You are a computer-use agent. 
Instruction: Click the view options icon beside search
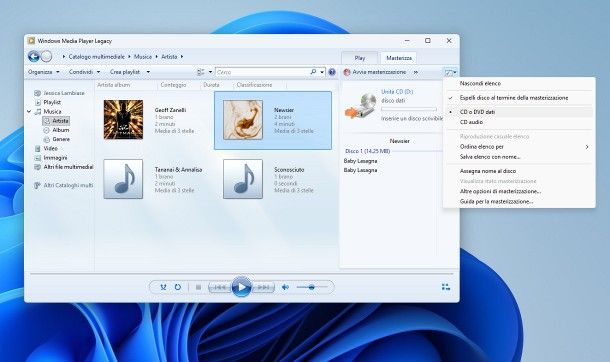201,72
